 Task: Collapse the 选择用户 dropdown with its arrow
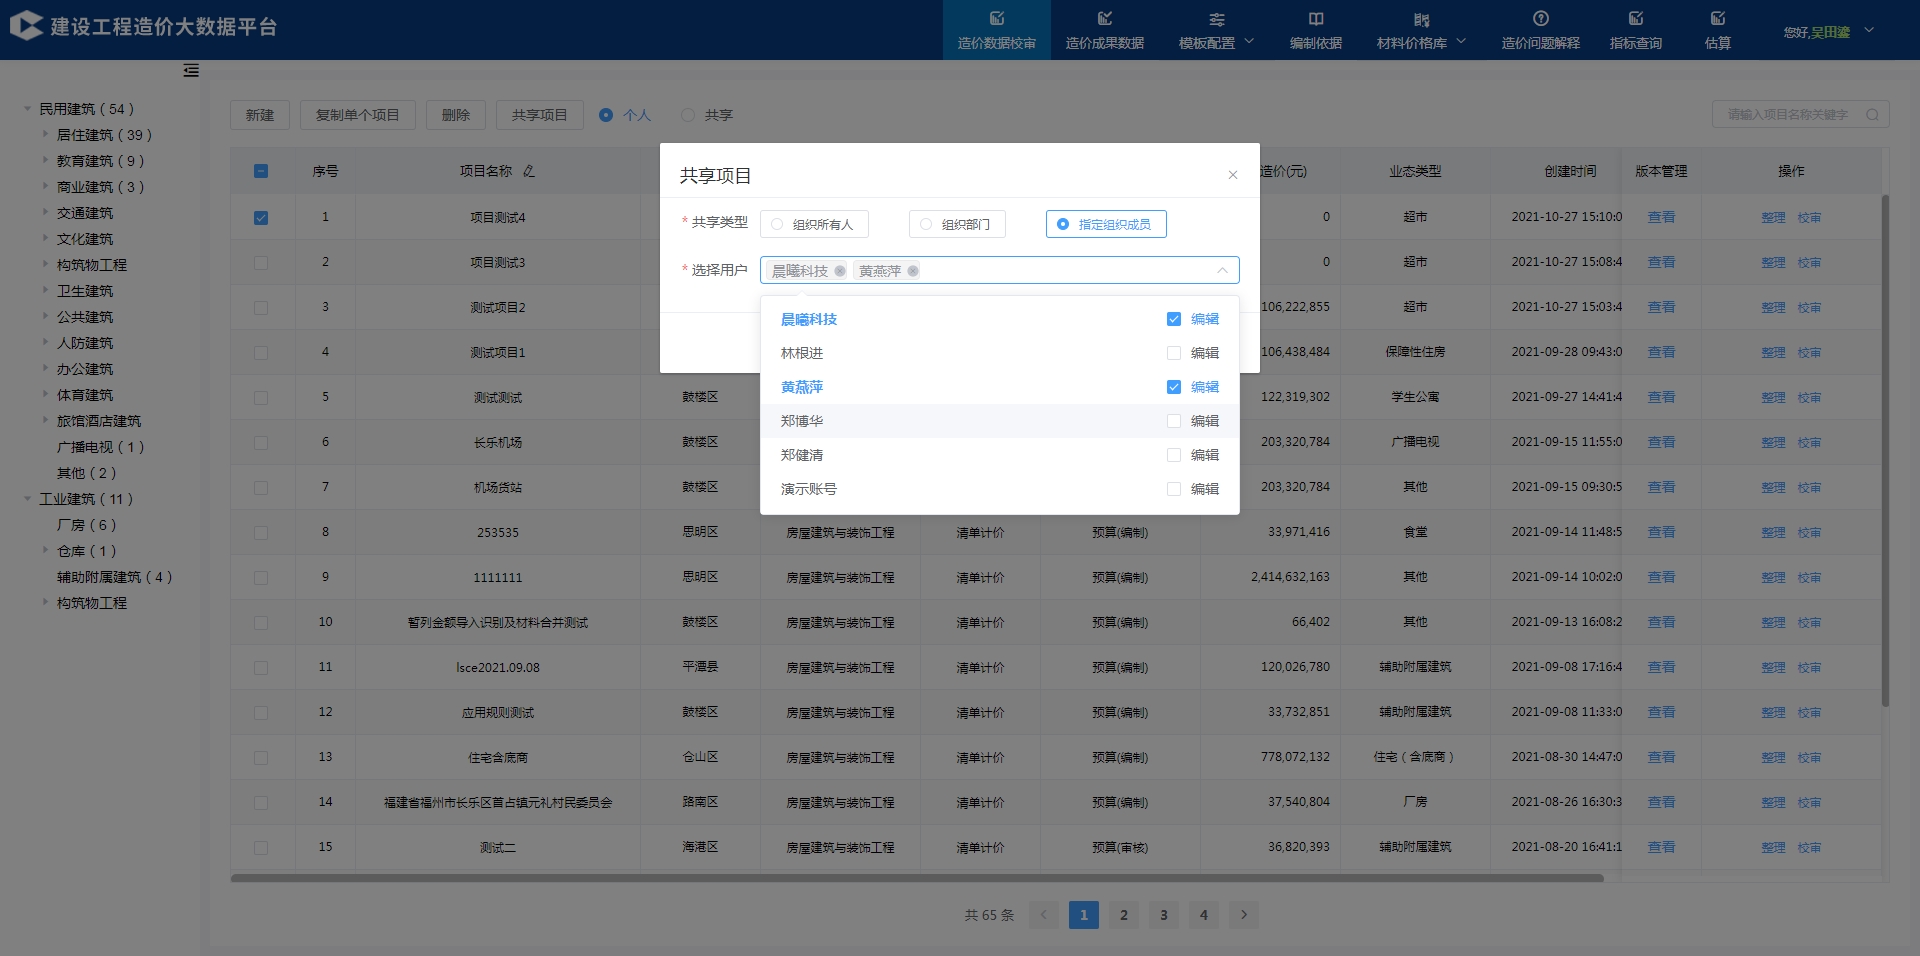pyautogui.click(x=1222, y=271)
